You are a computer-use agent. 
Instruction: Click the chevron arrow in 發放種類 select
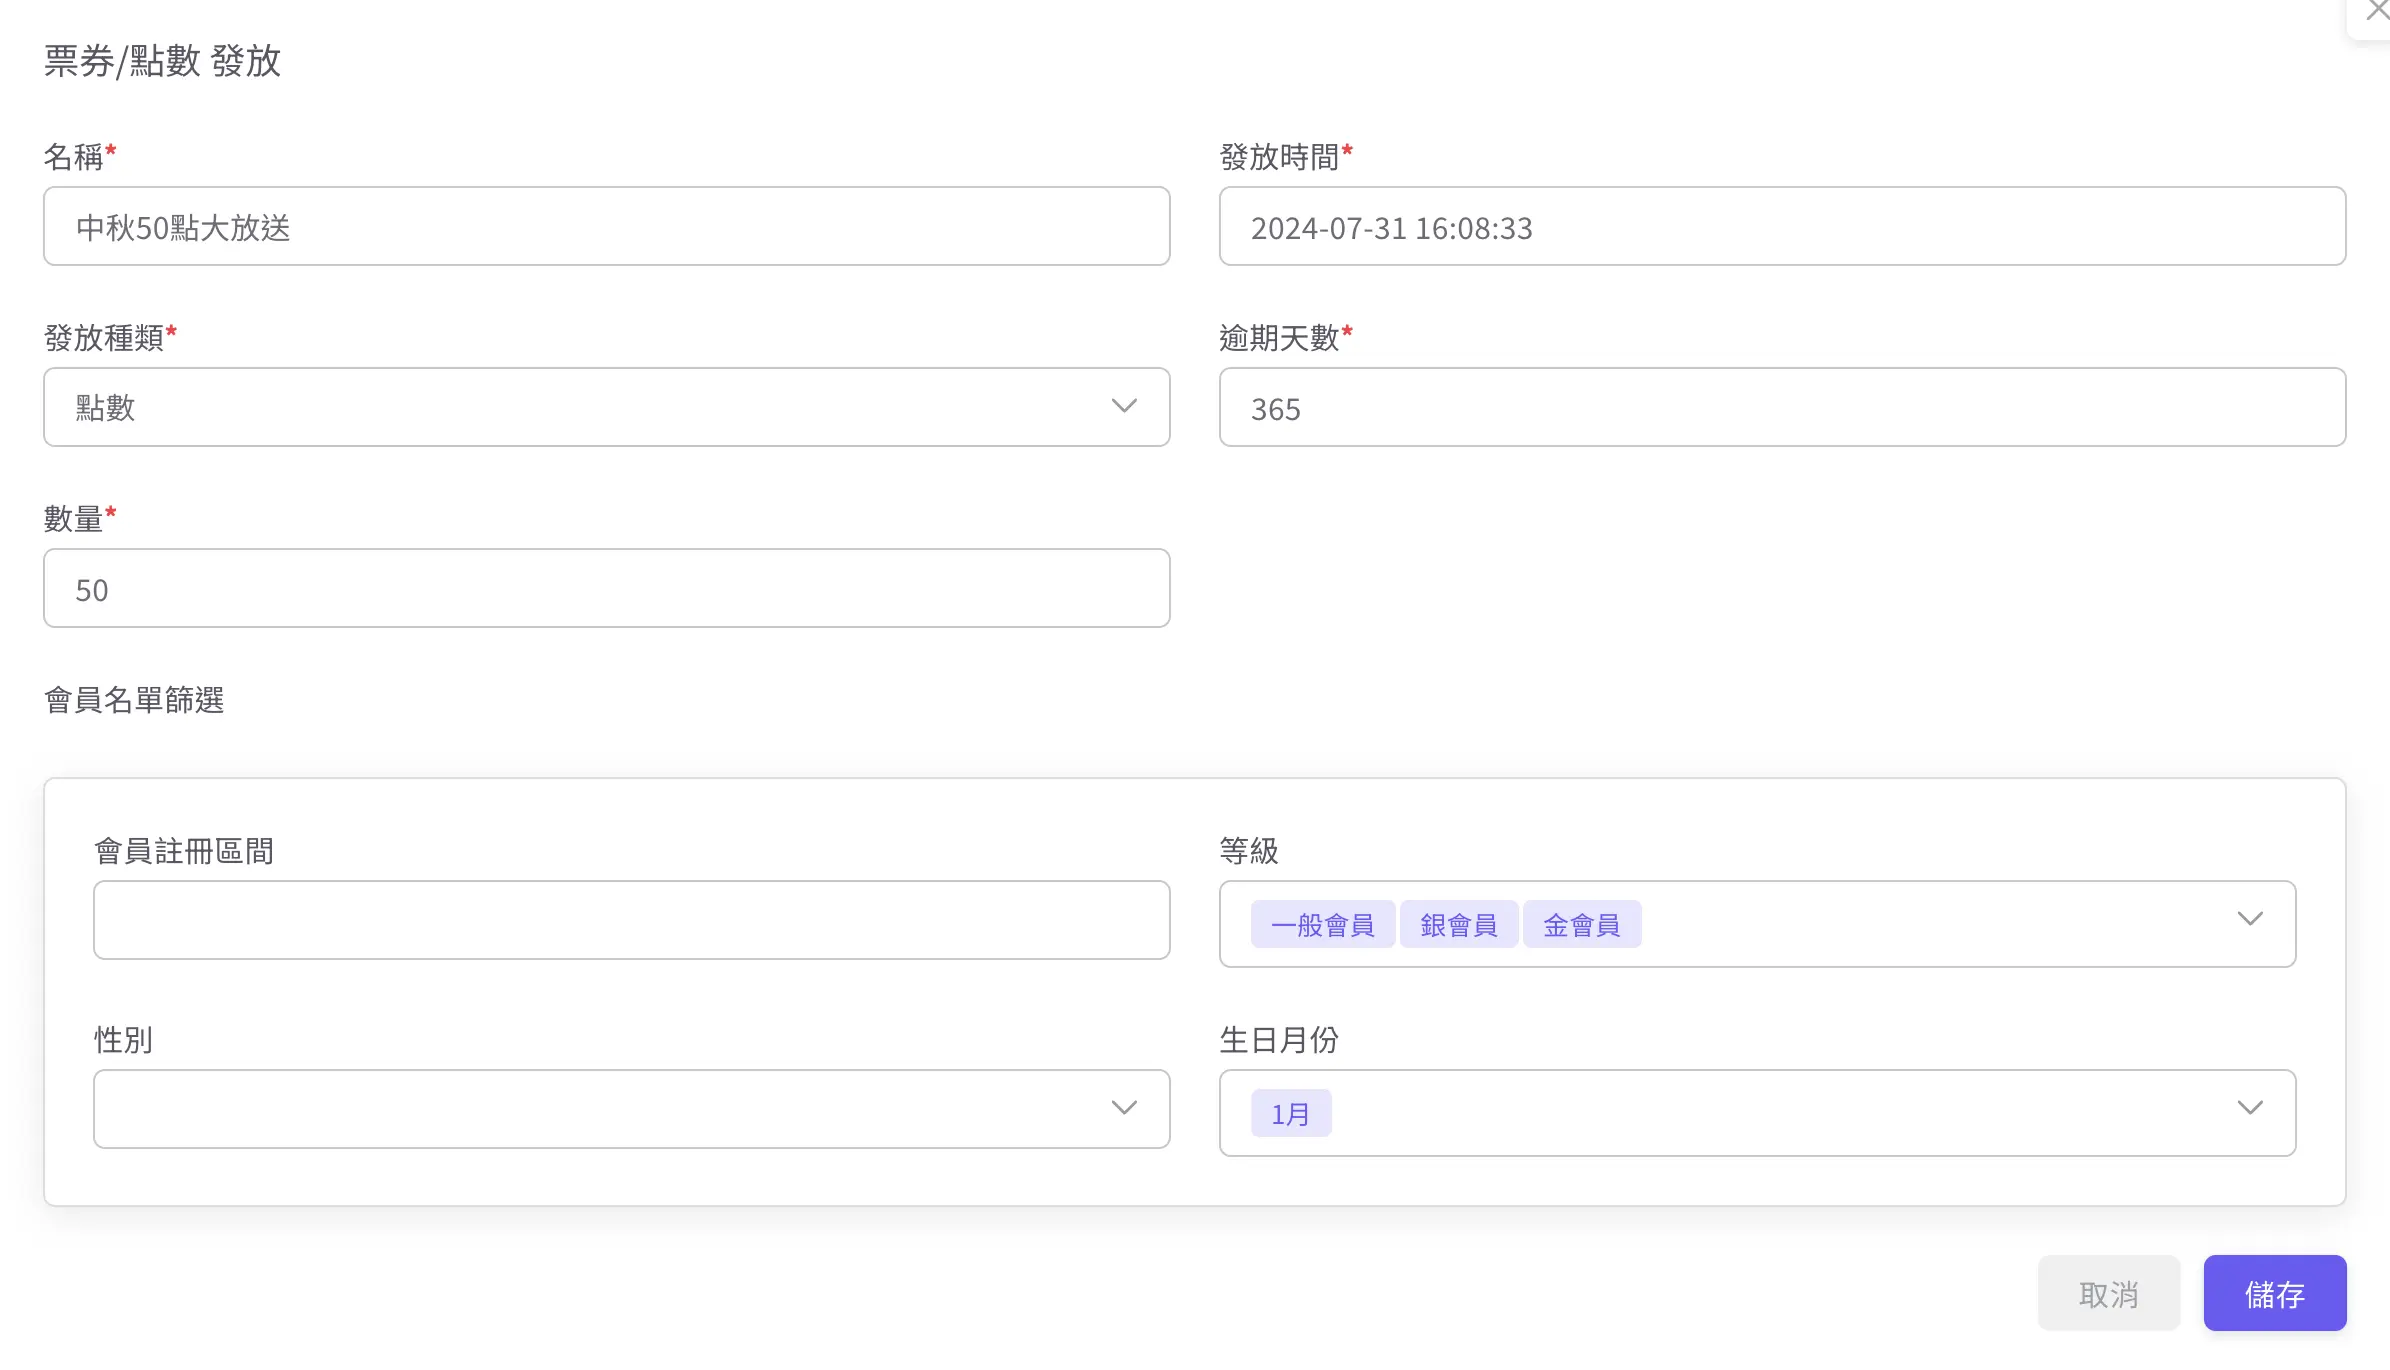(x=1124, y=407)
